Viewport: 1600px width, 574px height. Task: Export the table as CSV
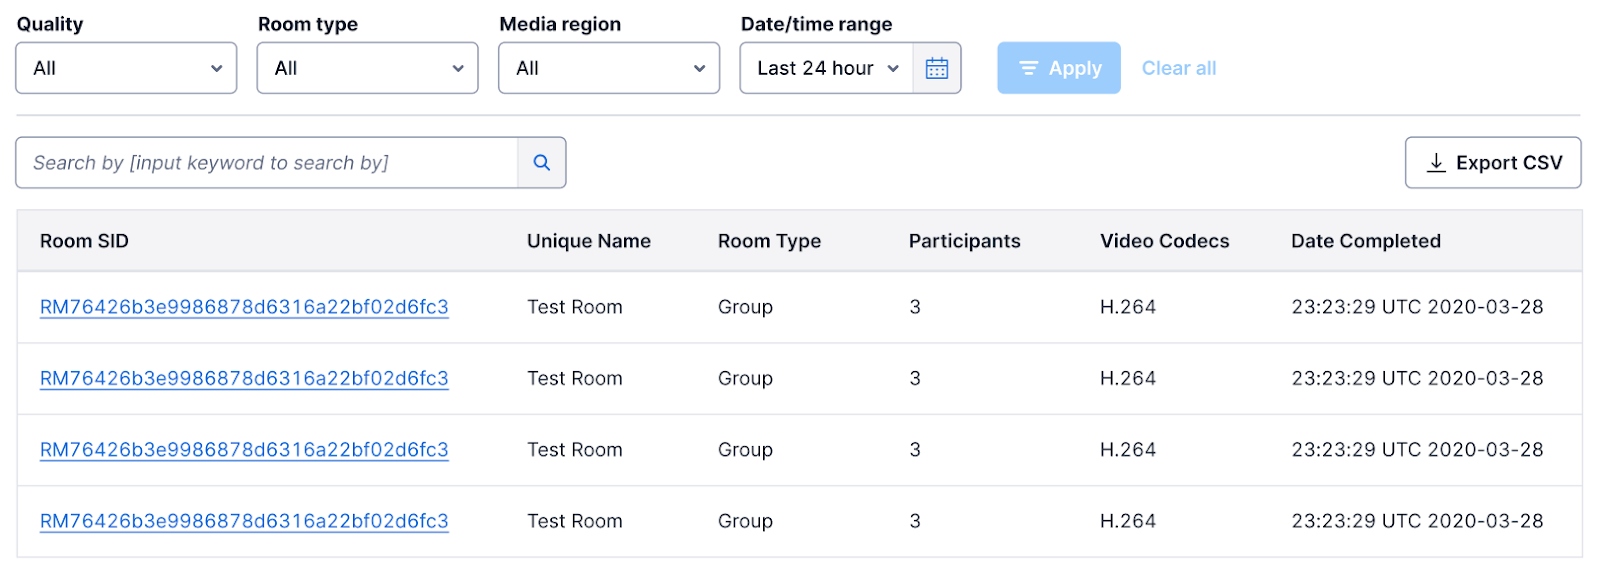(1493, 163)
